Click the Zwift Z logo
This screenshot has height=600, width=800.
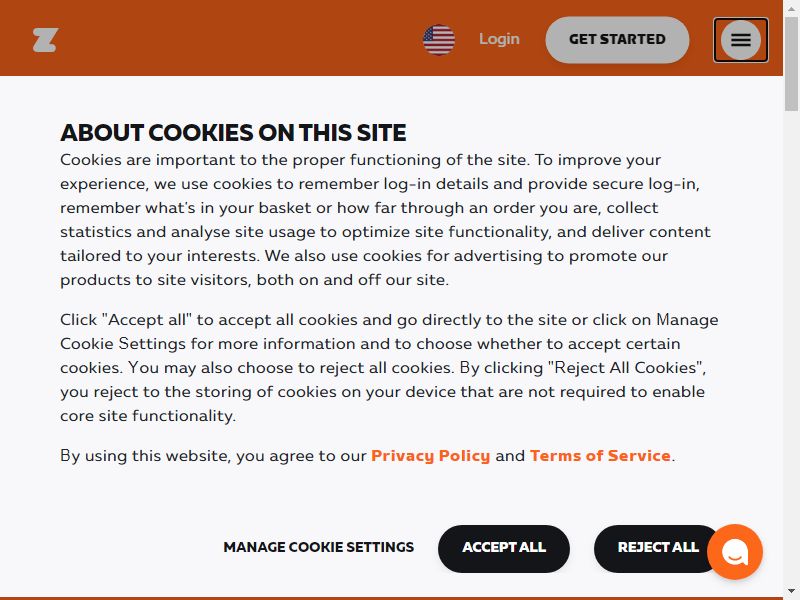pos(45,40)
